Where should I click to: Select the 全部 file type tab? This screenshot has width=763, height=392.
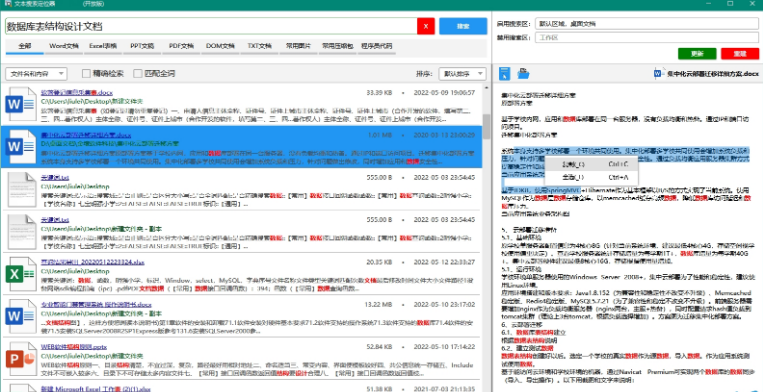click(25, 46)
